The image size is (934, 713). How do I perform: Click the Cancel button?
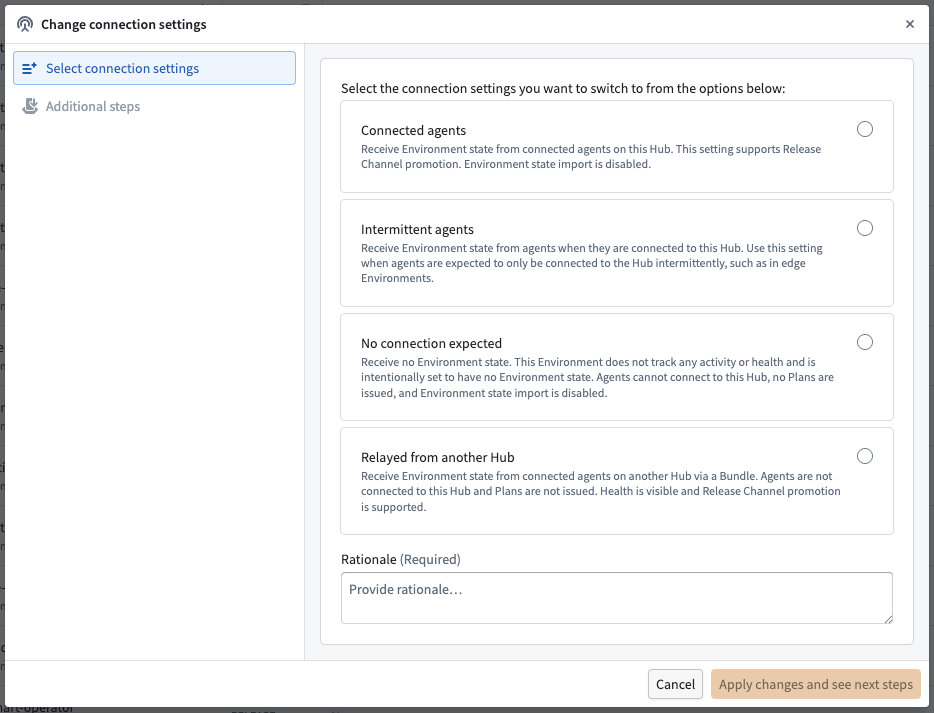click(x=675, y=684)
